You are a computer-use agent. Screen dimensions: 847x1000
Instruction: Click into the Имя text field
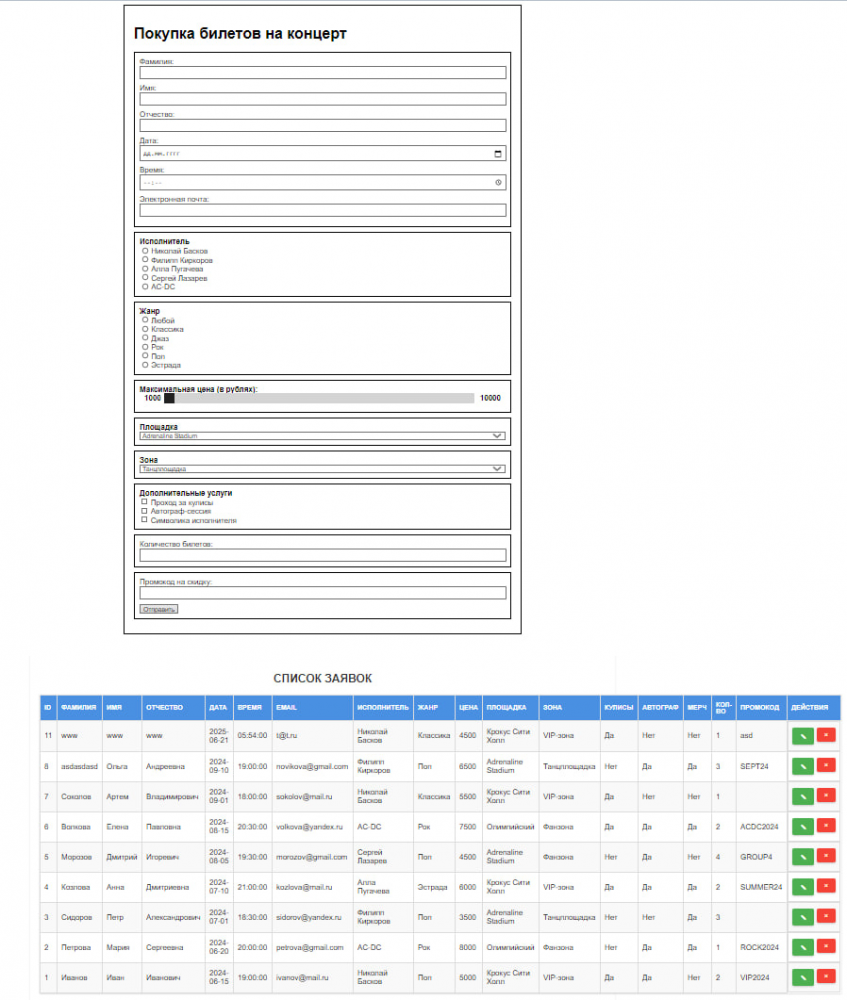point(323,99)
